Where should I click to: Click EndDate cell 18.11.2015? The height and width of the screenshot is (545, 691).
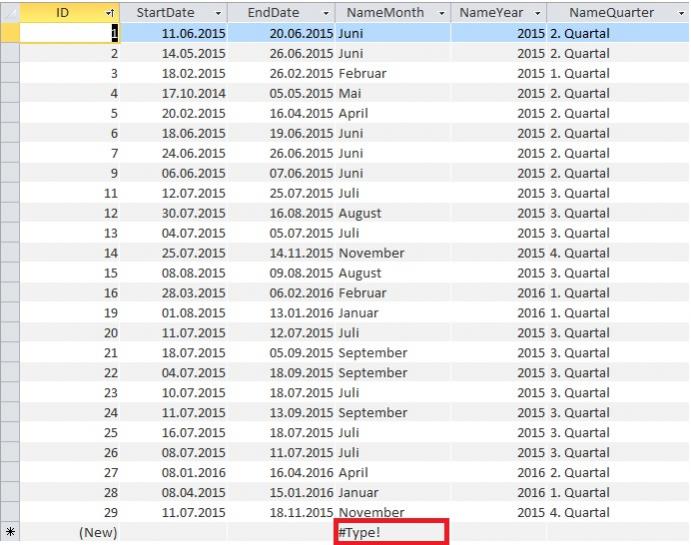click(282, 512)
